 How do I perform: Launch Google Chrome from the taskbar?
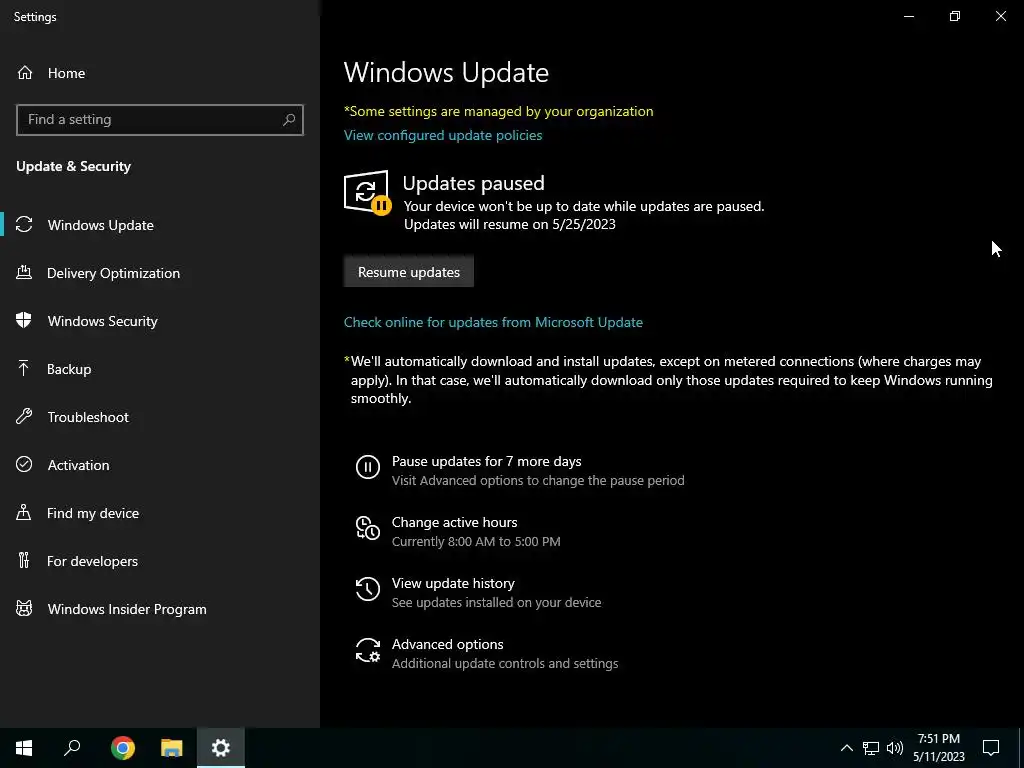123,748
